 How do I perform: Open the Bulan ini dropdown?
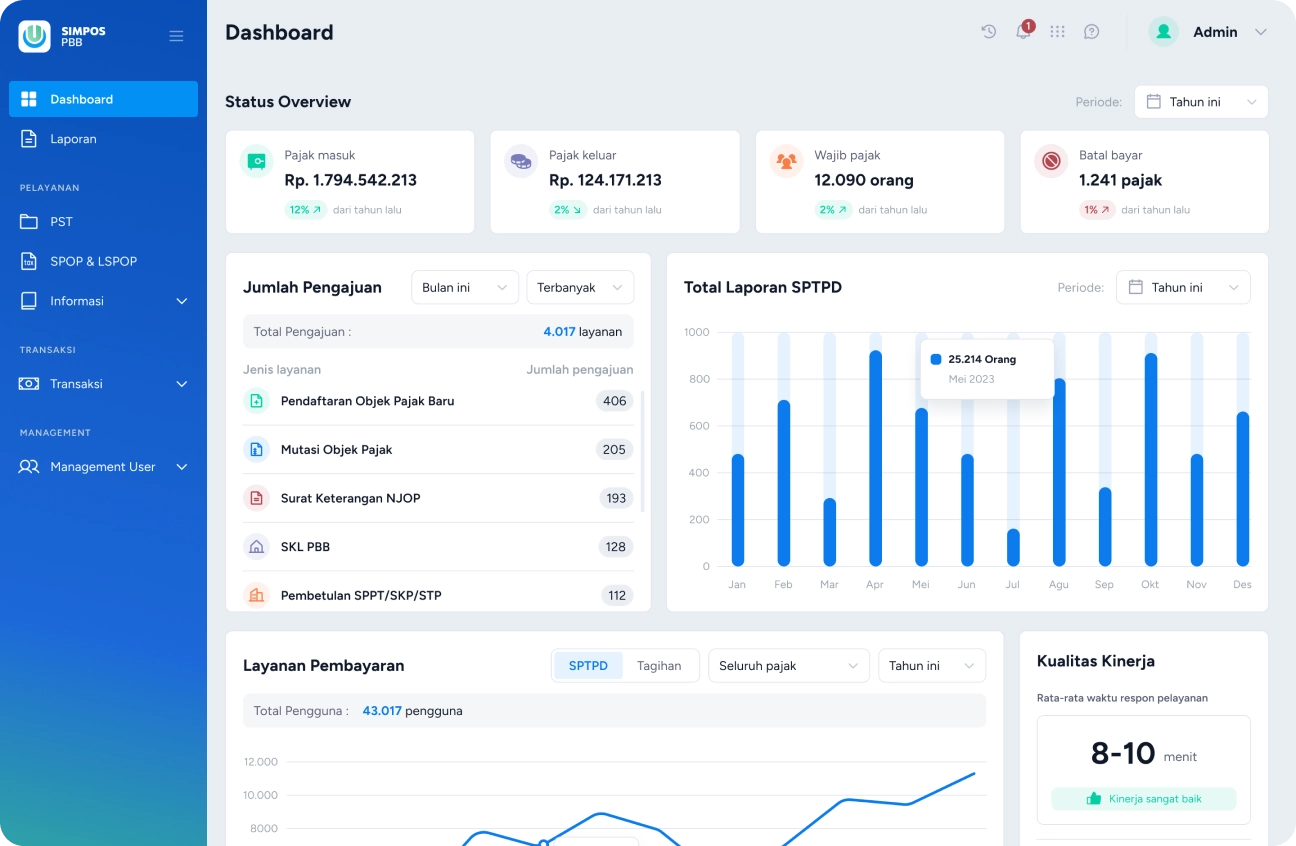[x=465, y=287]
